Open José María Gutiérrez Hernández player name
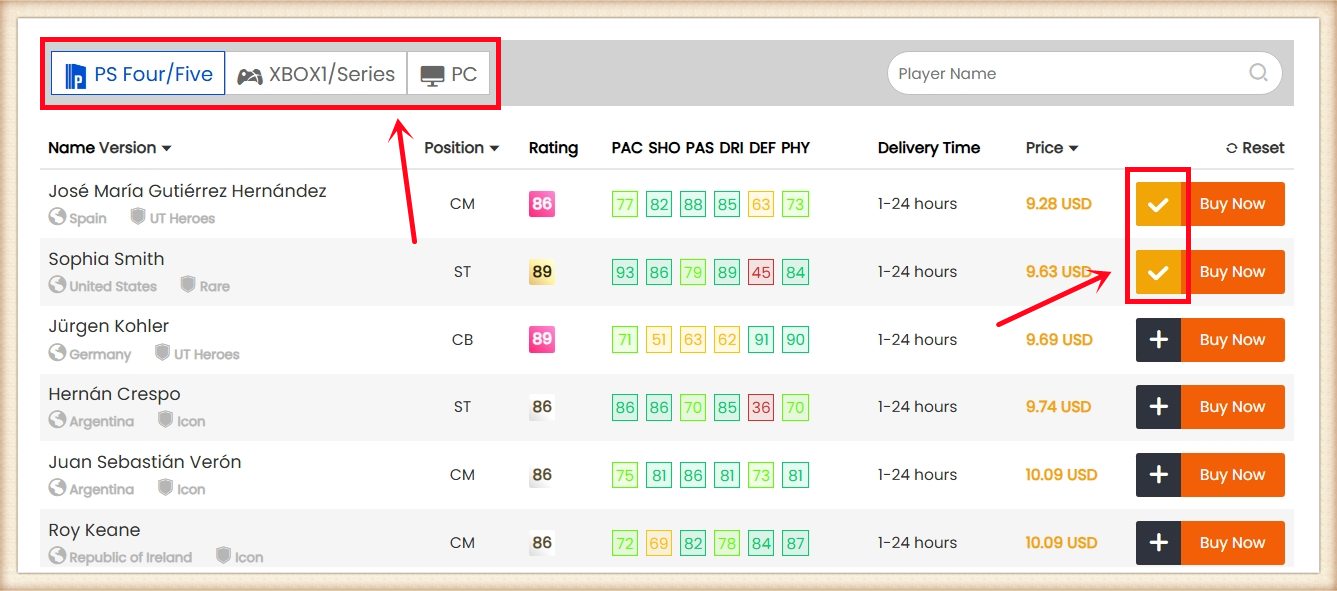The width and height of the screenshot is (1337, 591). [x=187, y=191]
